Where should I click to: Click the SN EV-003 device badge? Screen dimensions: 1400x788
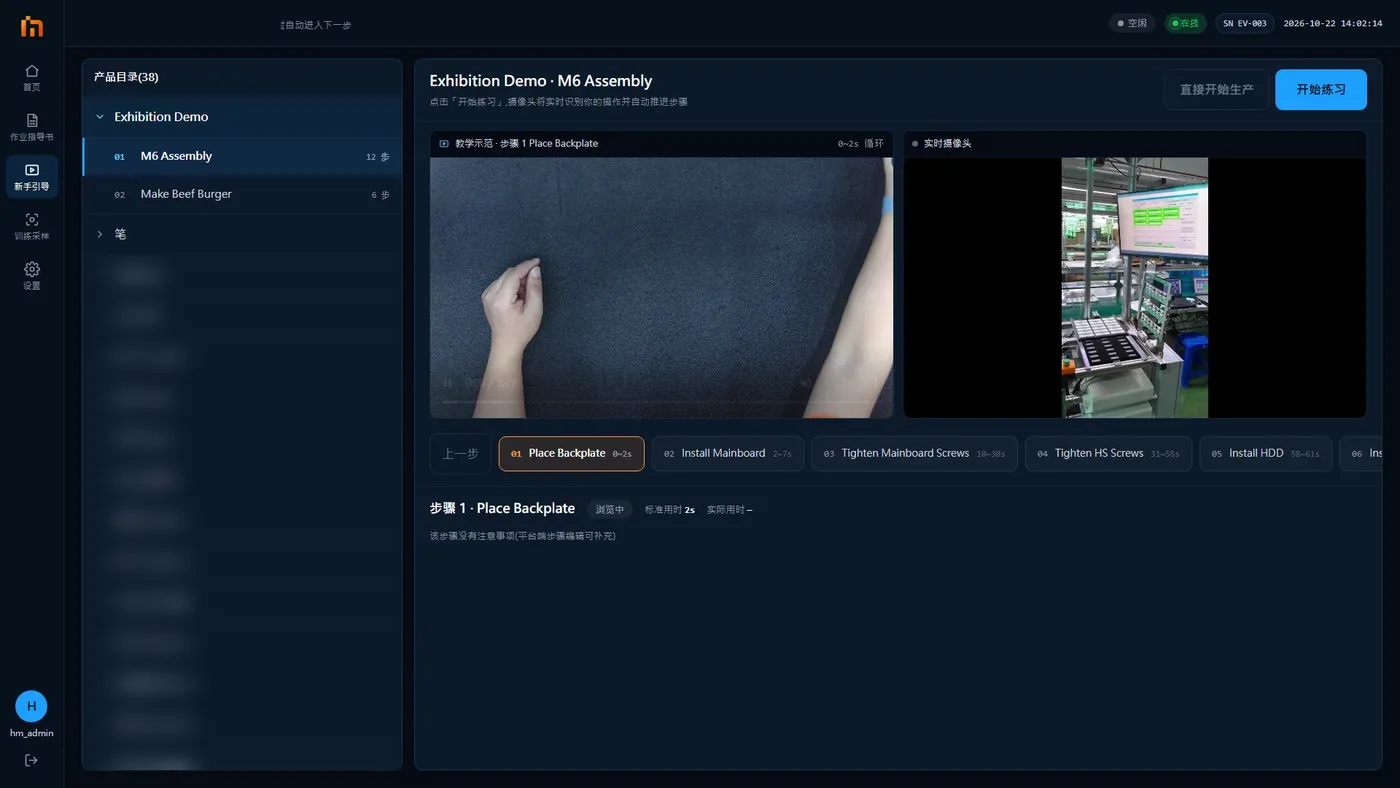click(1244, 23)
